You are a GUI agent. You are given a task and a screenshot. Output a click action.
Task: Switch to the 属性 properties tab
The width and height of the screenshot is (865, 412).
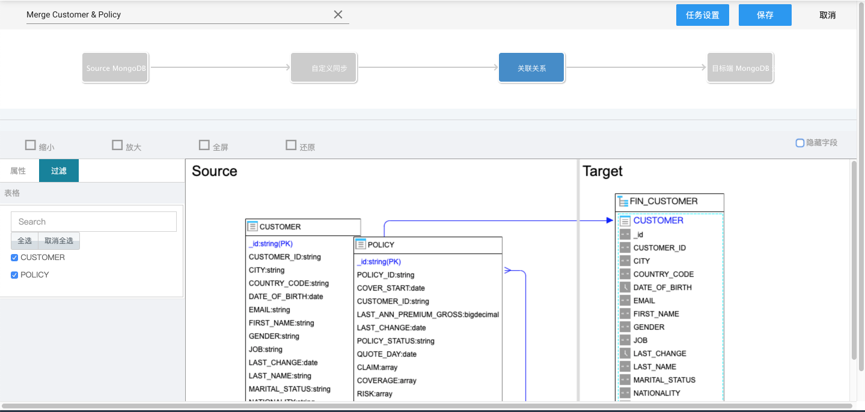click(18, 171)
